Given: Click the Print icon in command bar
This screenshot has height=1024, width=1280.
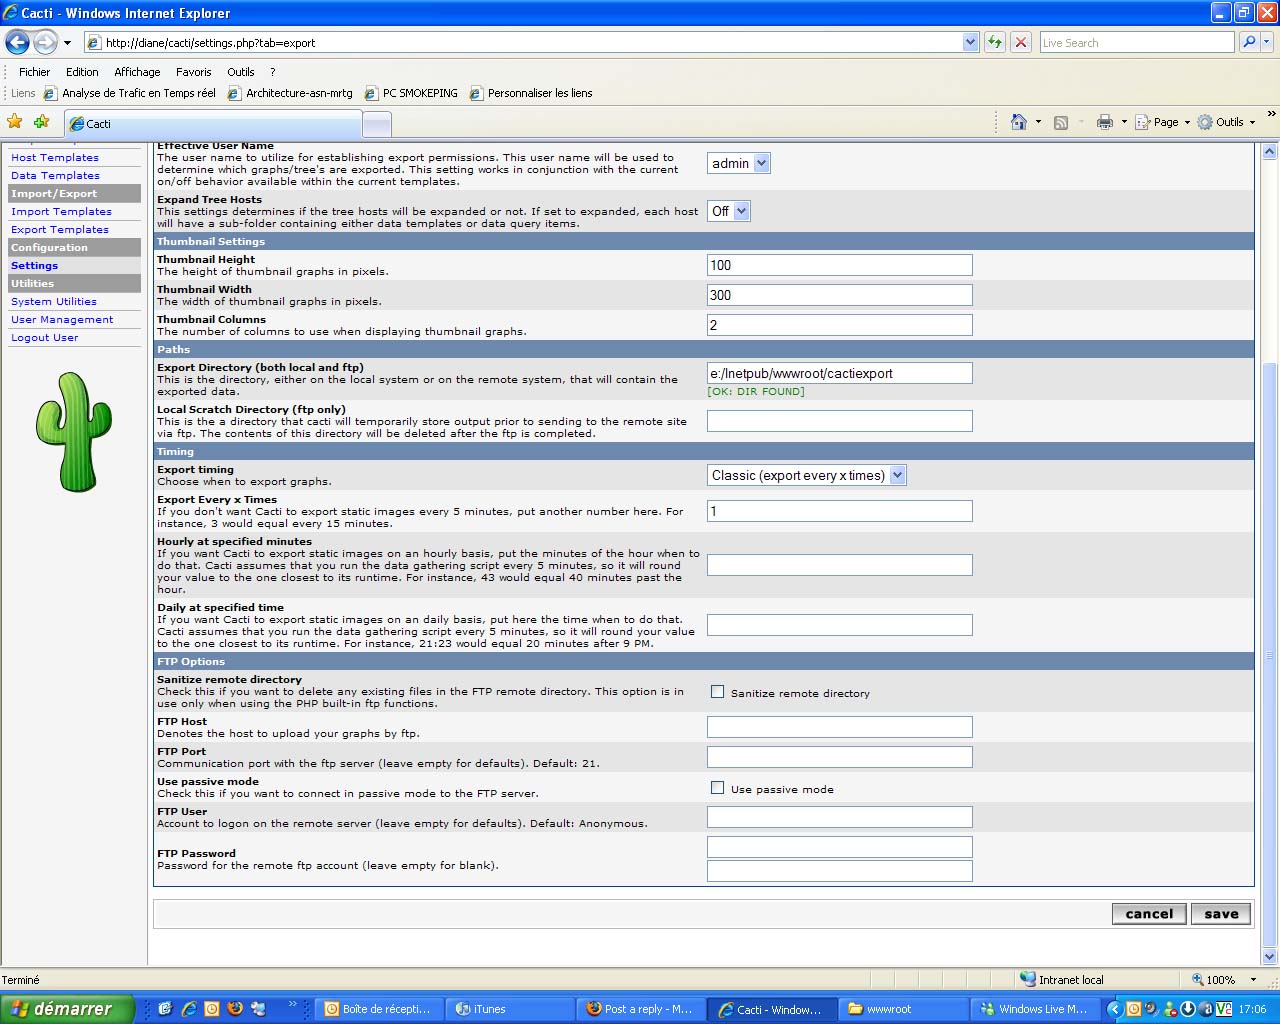Looking at the screenshot, I should point(1104,122).
